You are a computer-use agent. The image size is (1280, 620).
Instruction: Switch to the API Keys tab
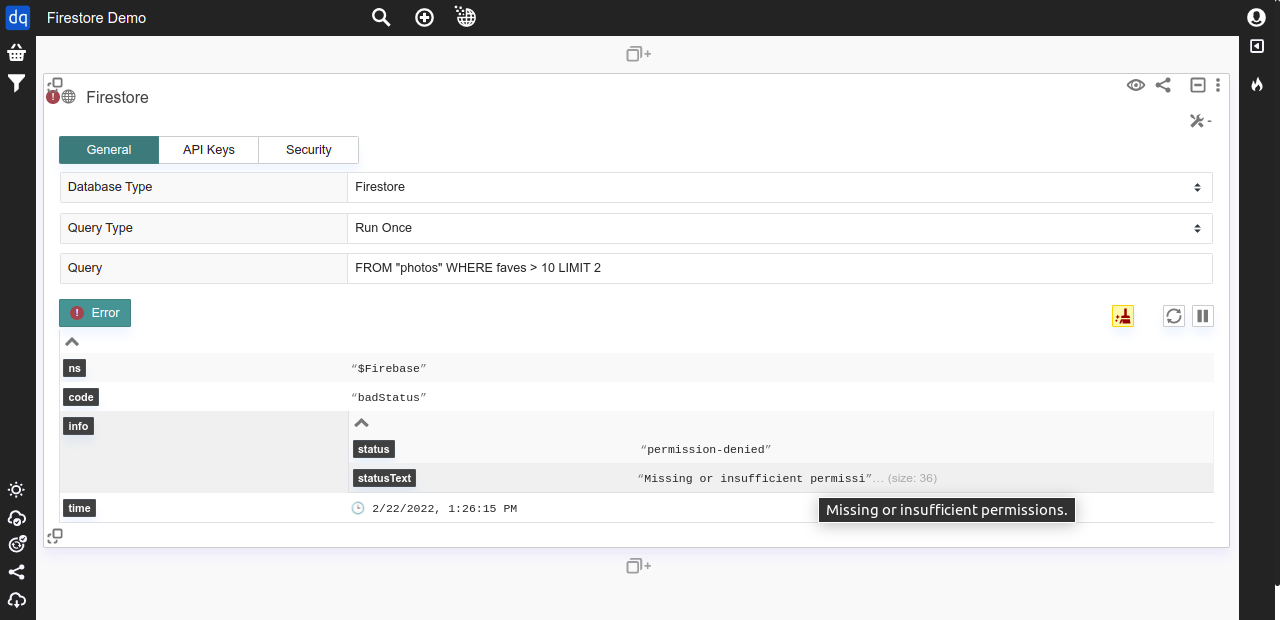[209, 150]
